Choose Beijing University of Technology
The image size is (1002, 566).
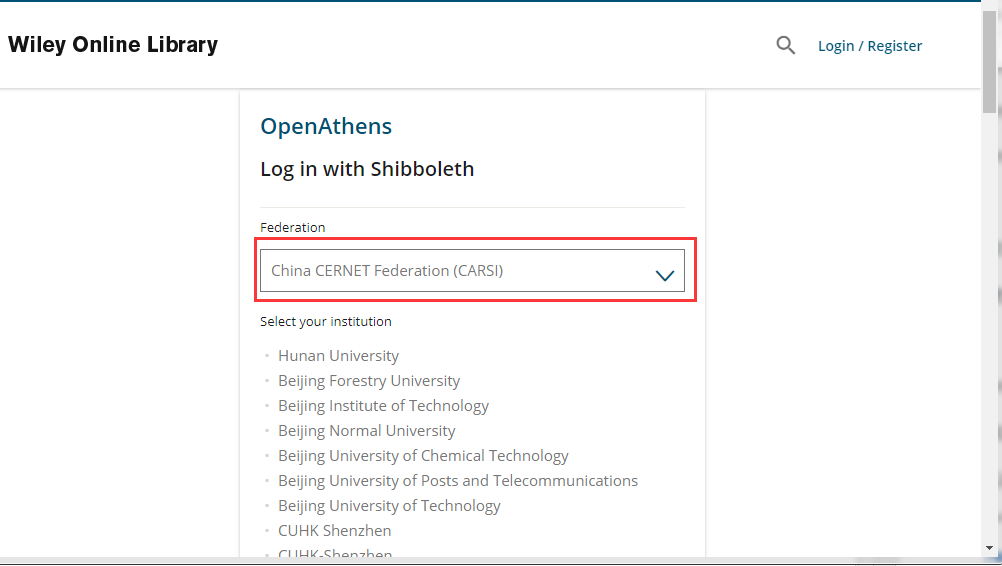click(x=389, y=506)
